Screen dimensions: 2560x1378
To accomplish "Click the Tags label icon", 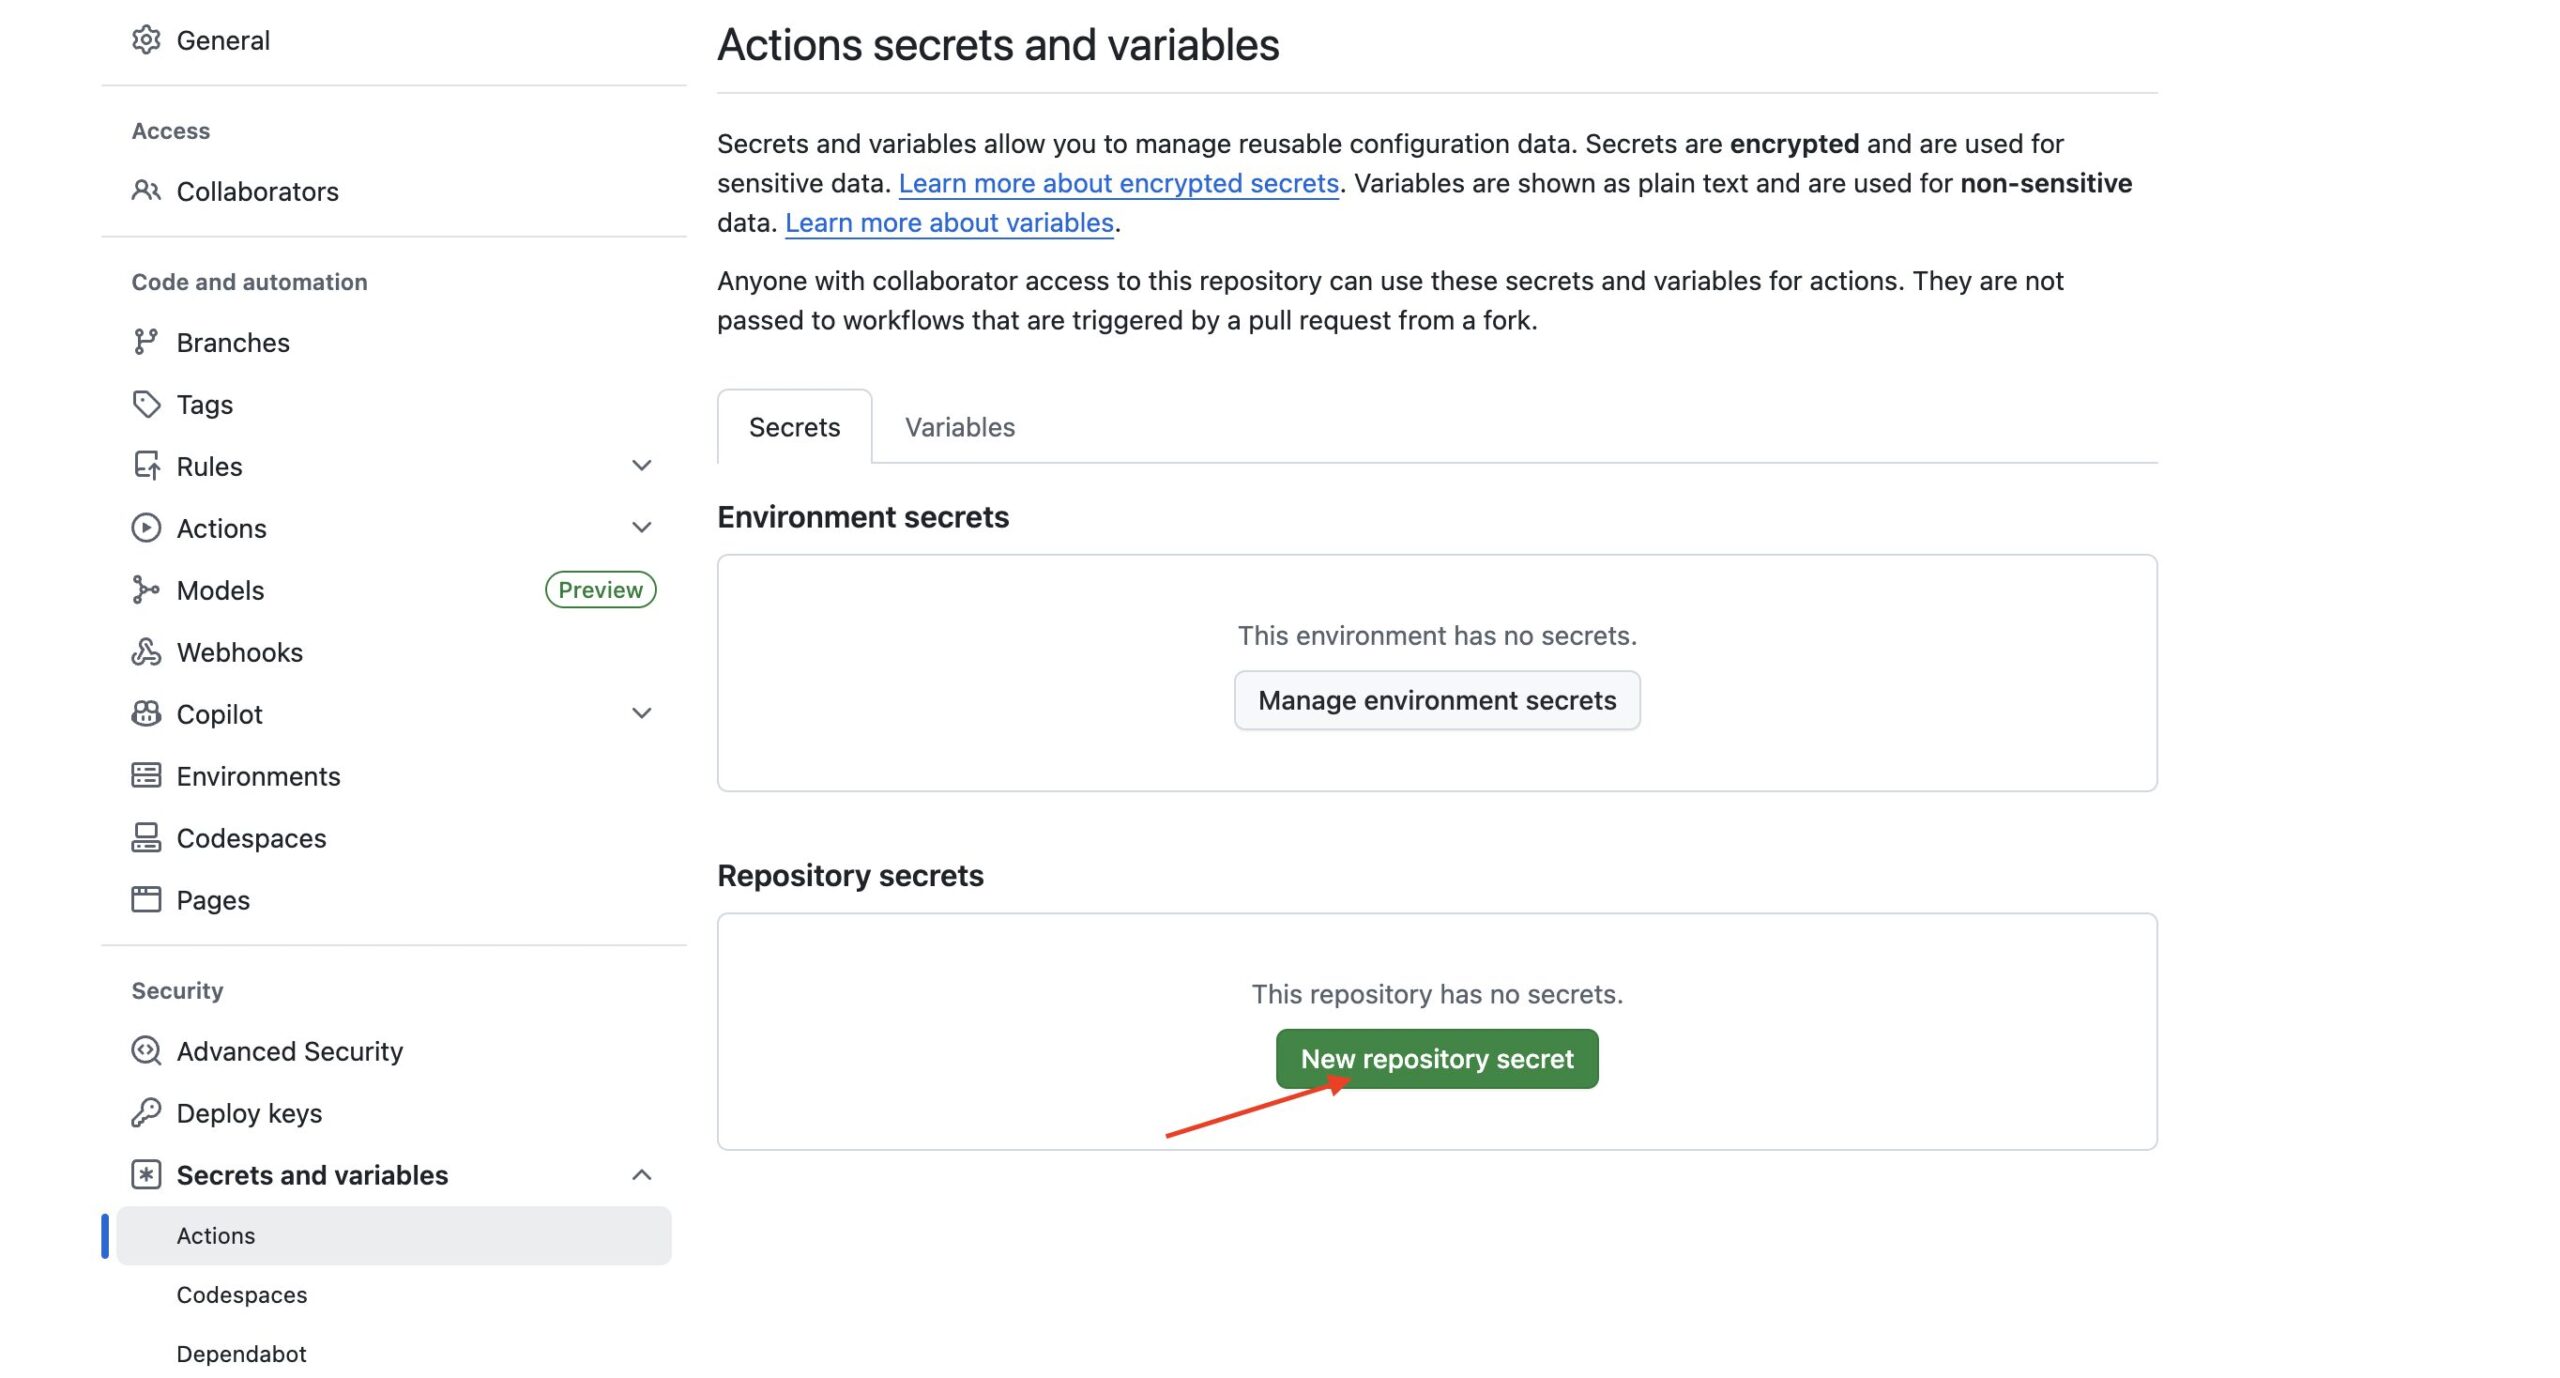I will click(x=146, y=404).
